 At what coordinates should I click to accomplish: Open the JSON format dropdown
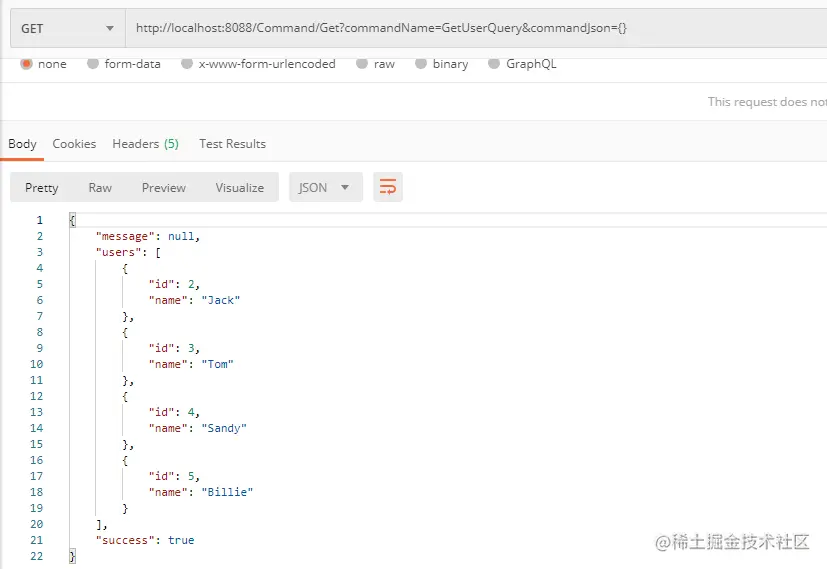click(325, 187)
